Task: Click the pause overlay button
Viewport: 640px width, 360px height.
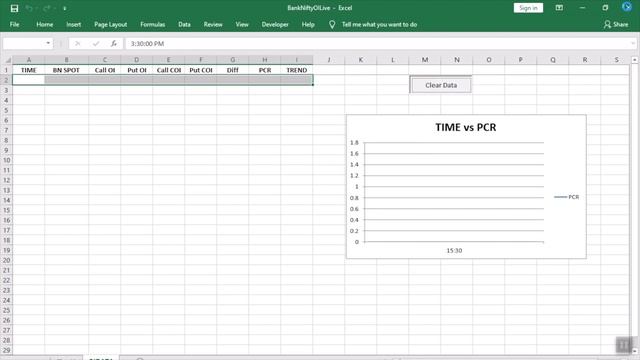Action: point(623,345)
